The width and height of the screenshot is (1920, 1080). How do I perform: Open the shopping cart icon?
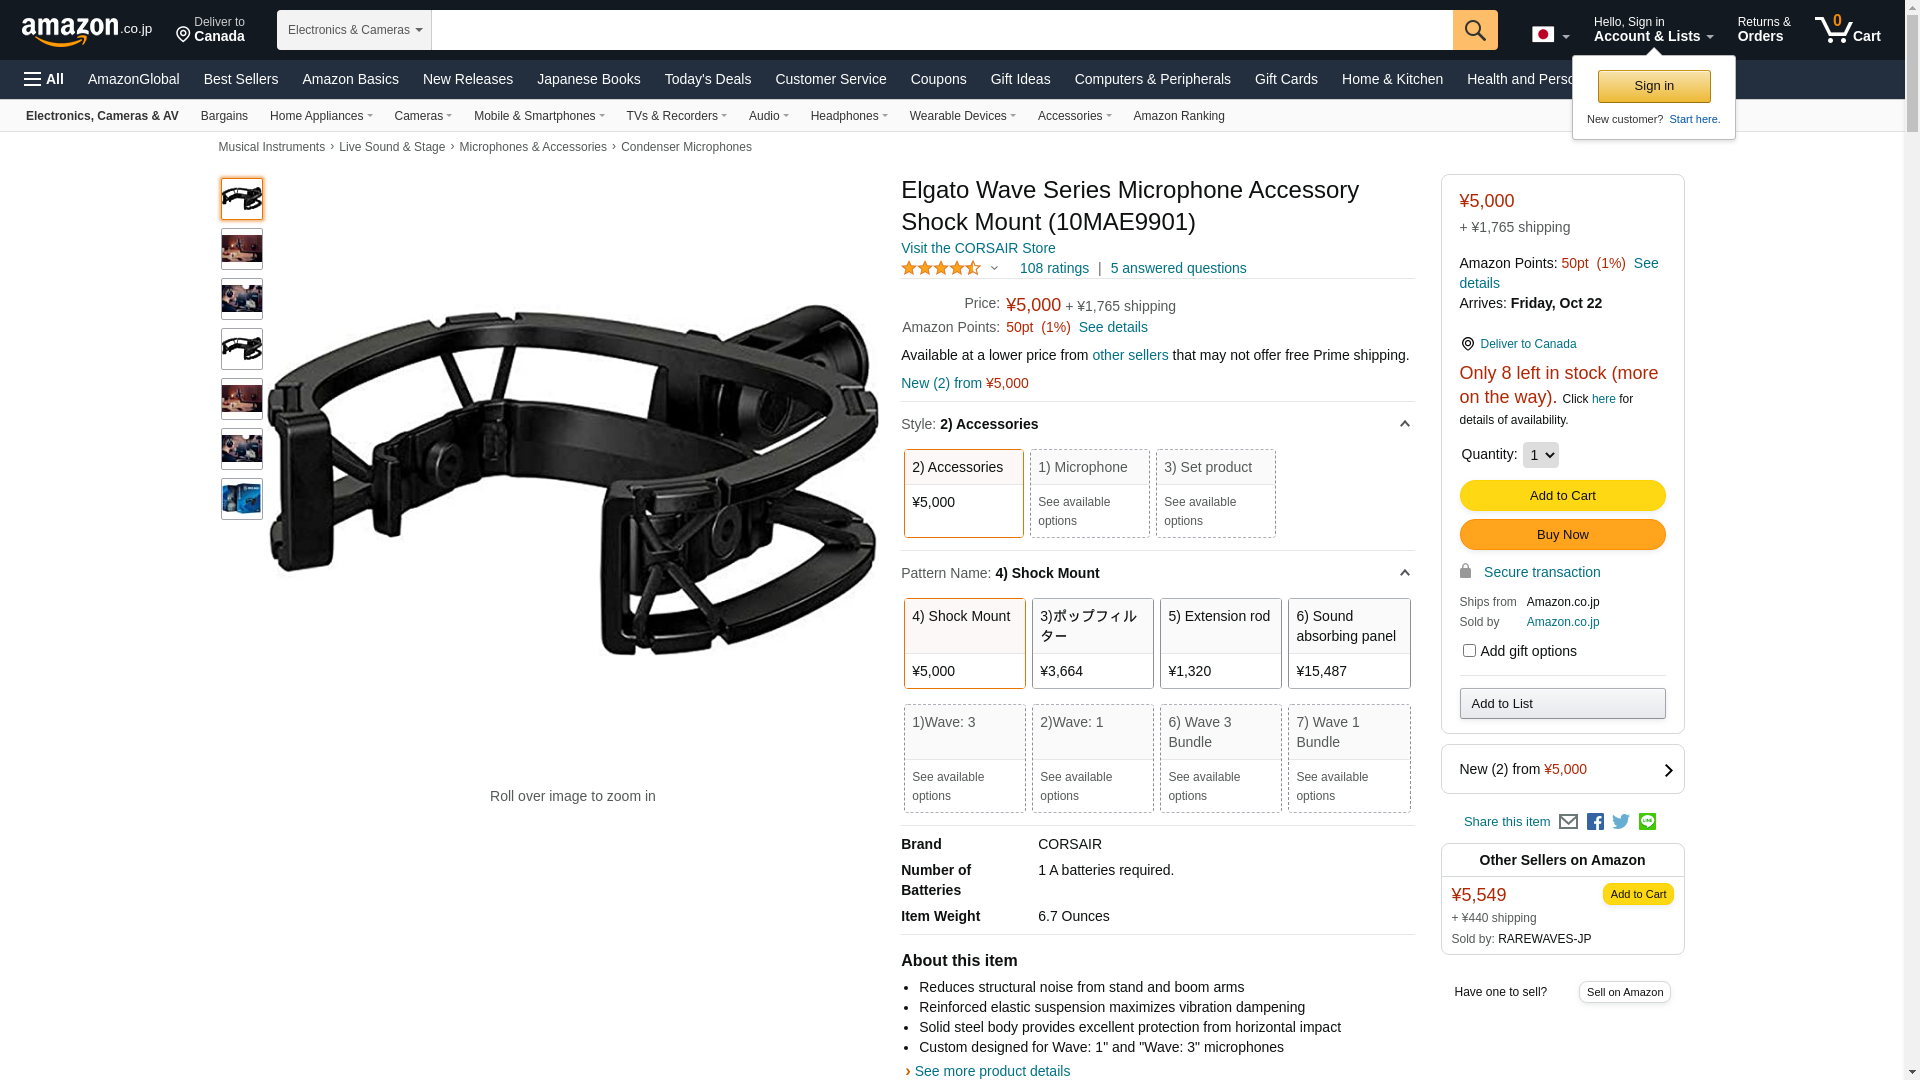tap(1847, 30)
